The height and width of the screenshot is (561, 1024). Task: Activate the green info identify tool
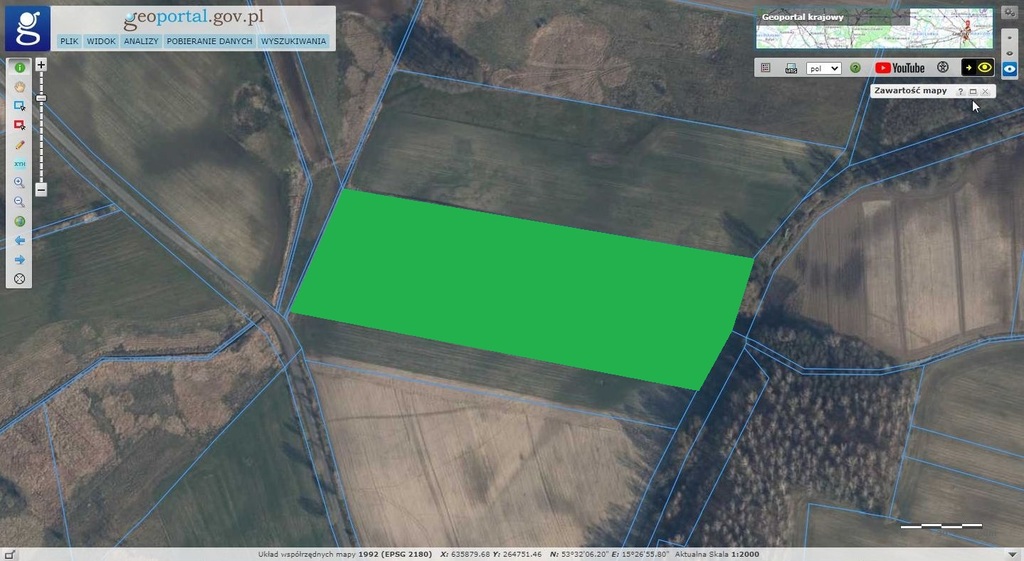click(x=19, y=67)
